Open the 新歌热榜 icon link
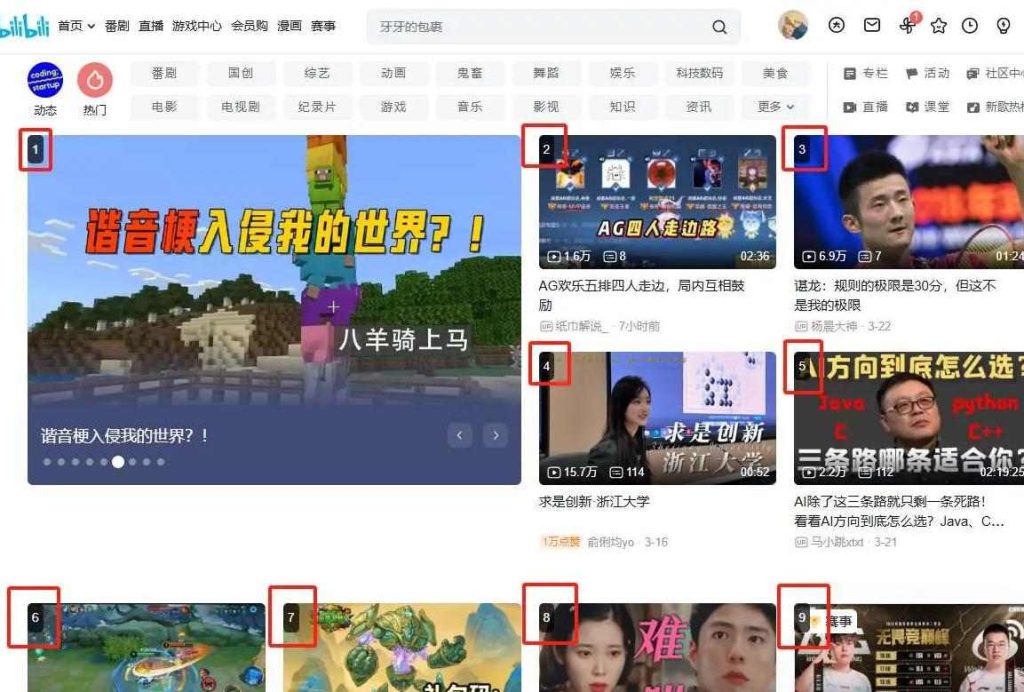This screenshot has height=692, width=1024. pos(995,106)
